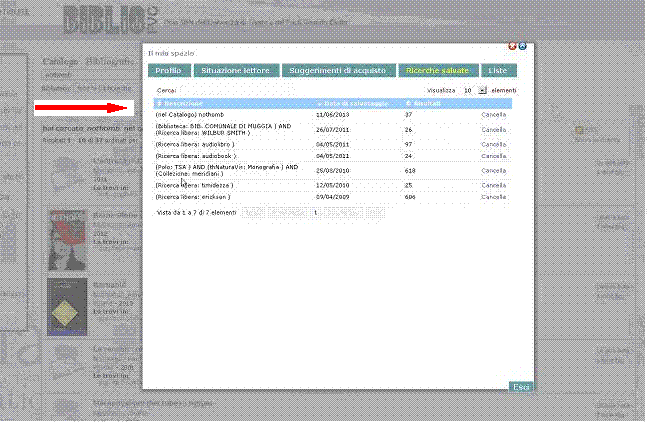Select the Ricerche salvate tab
Image resolution: width=647 pixels, height=422 pixels.
[438, 70]
